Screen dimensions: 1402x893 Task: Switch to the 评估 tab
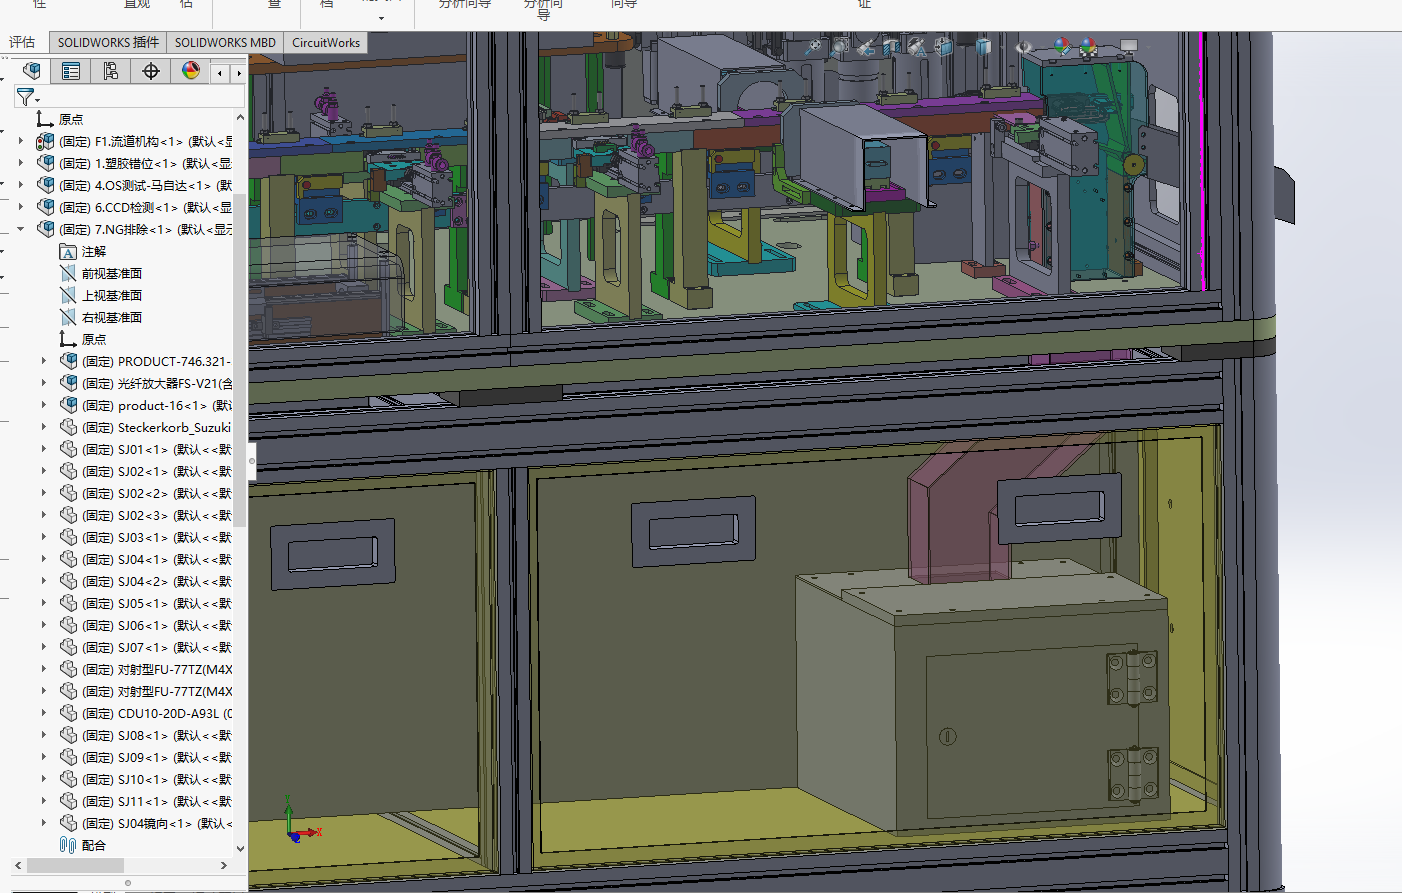click(x=22, y=42)
